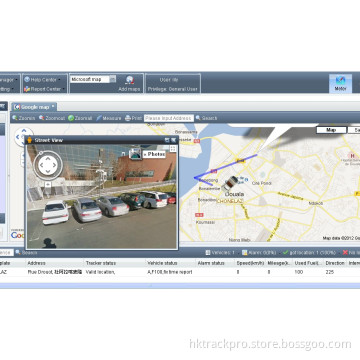The image size is (360, 360).
Task: Click the Zoomout tool
Action: pyautogui.click(x=52, y=118)
